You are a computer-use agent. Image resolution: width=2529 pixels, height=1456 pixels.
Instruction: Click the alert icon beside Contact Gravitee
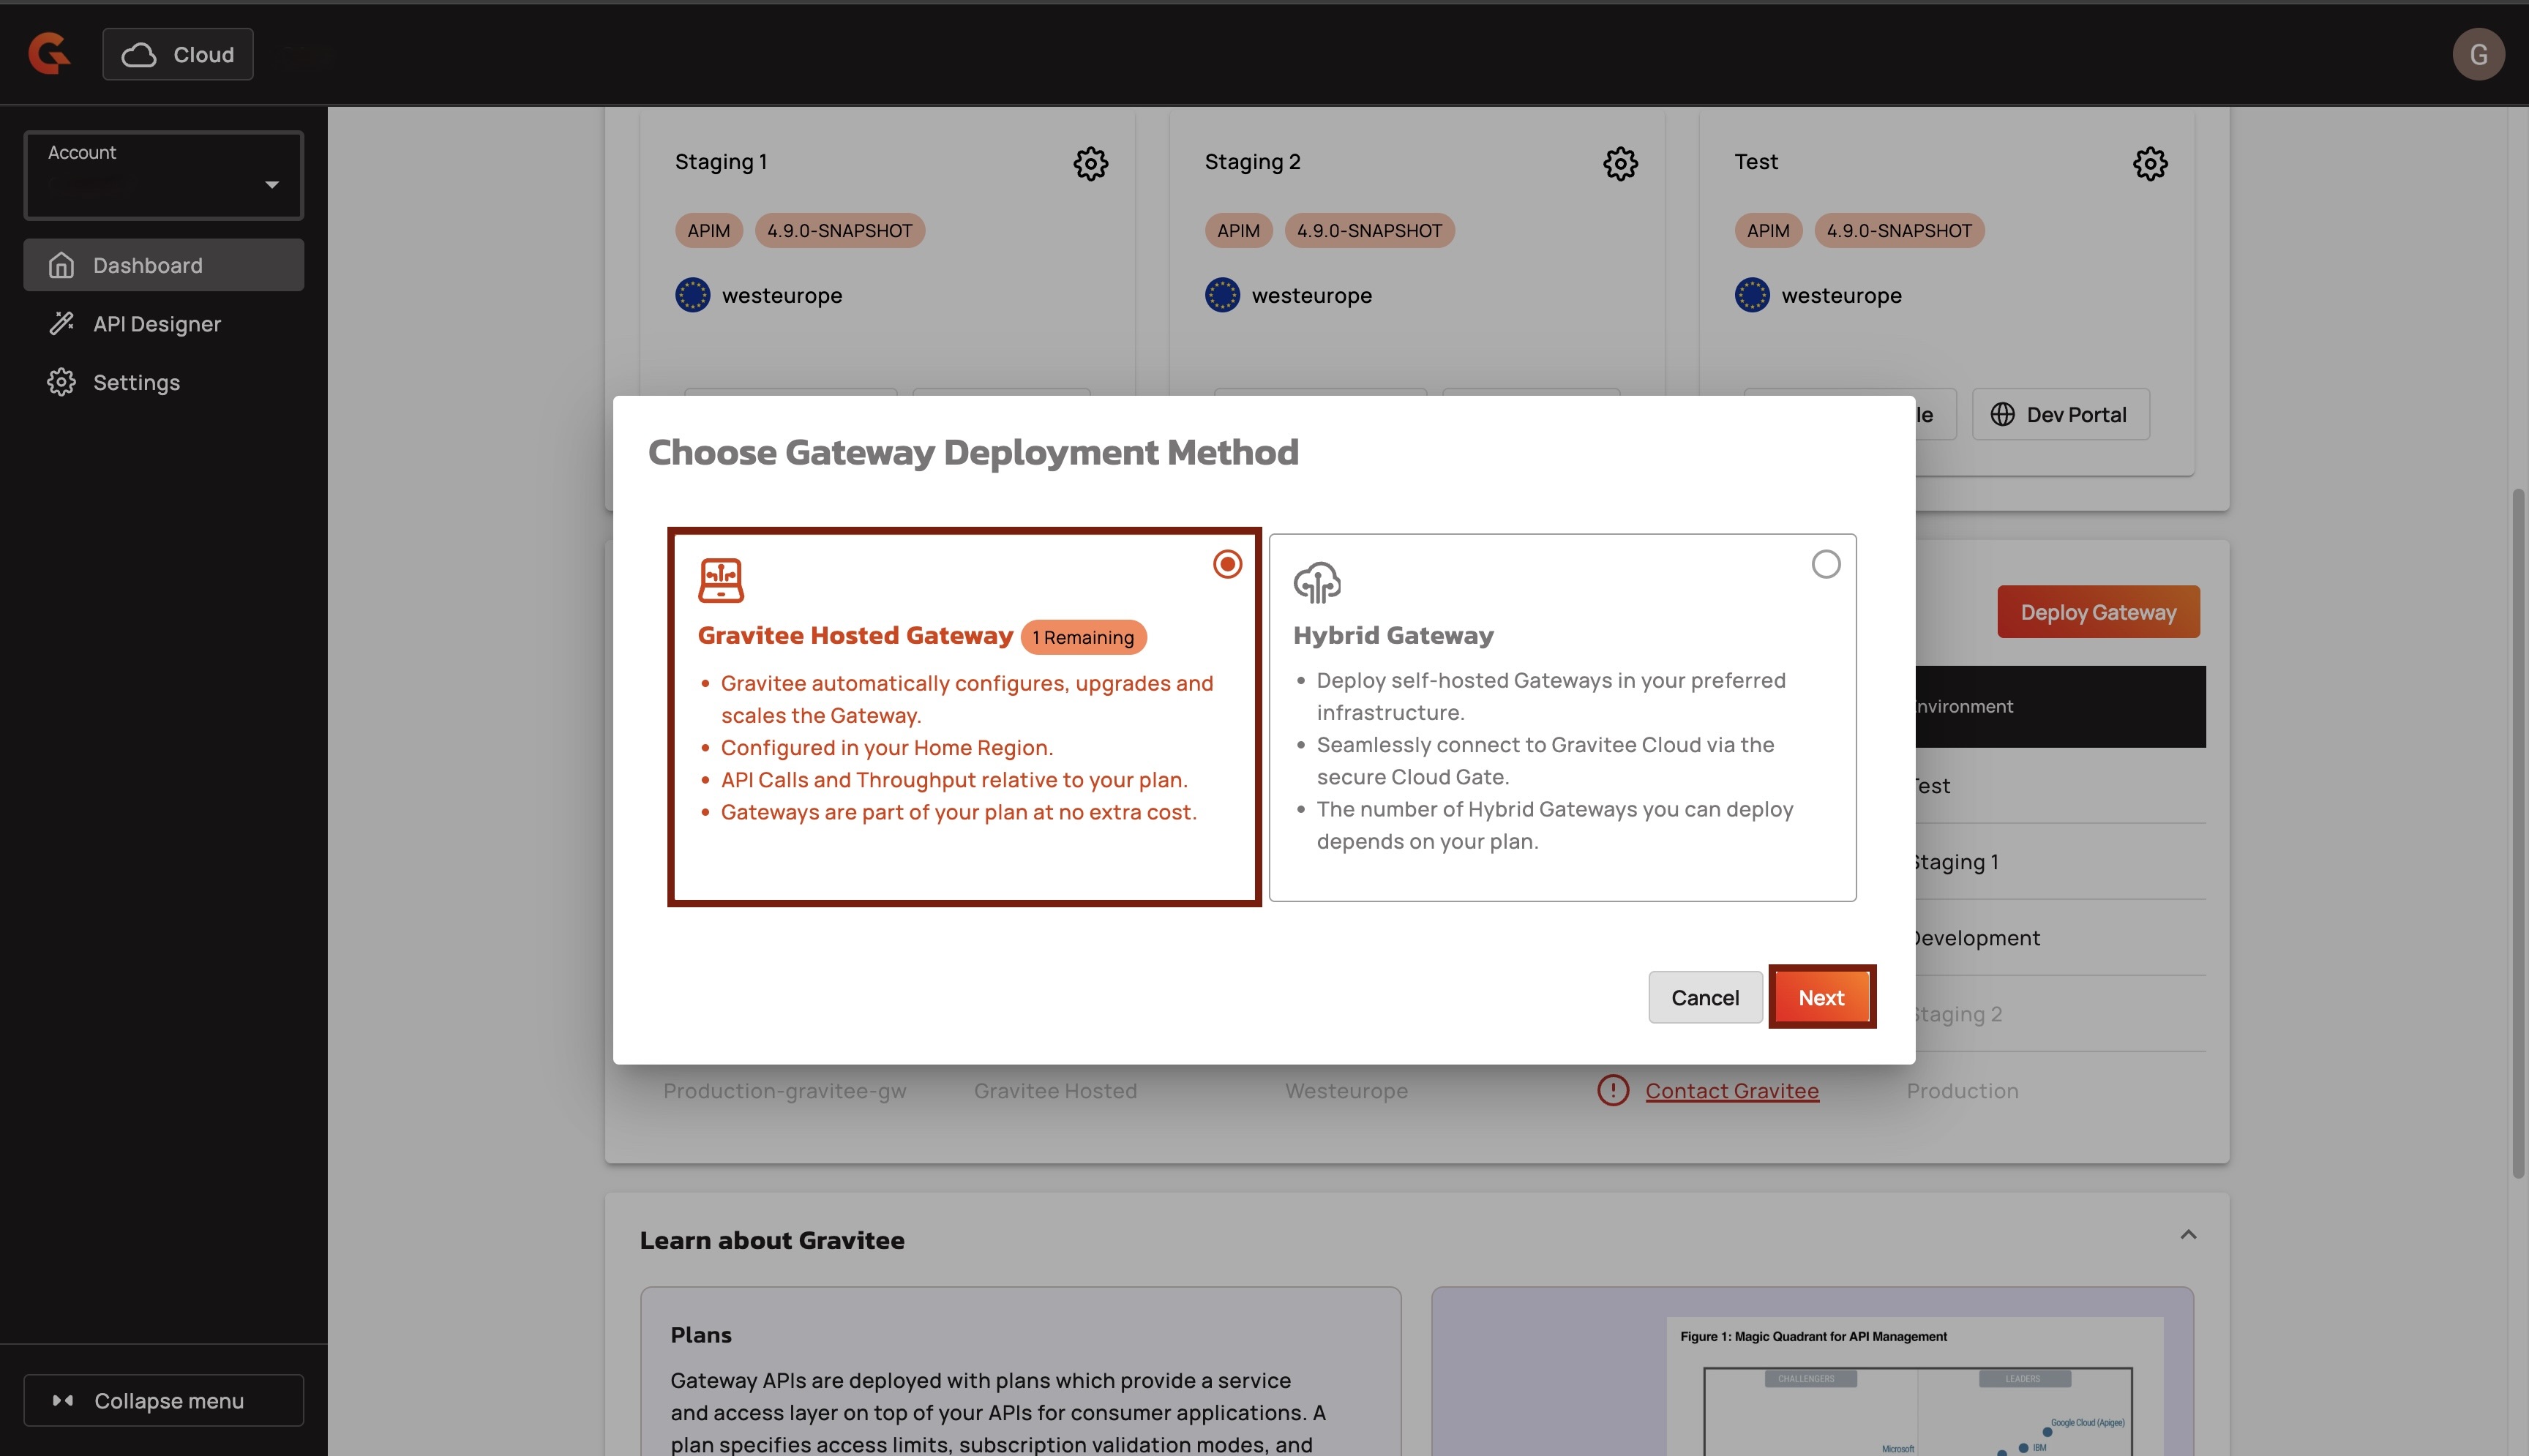click(1612, 1090)
